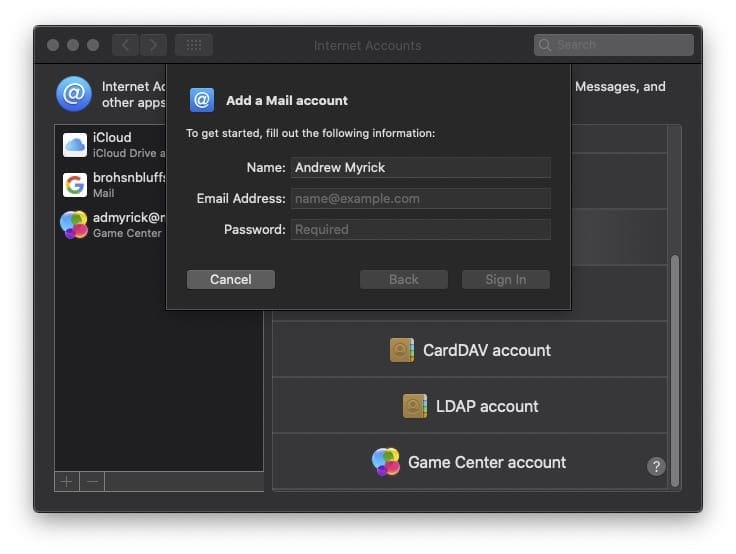Show all preferences grid button
736x554 pixels.
194,45
